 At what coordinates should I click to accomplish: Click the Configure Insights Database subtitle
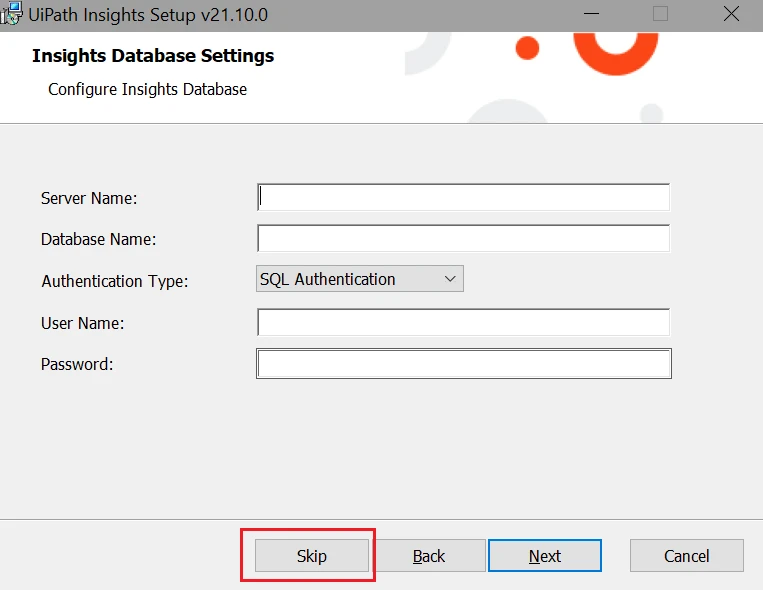coord(147,90)
